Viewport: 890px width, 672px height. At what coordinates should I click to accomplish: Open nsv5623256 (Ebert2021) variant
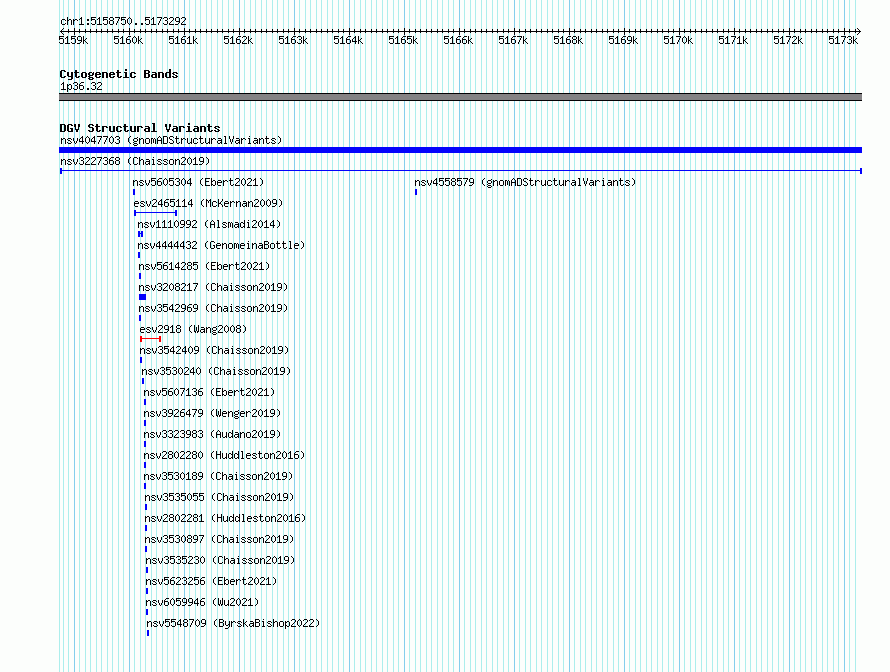pyautogui.click(x=211, y=581)
